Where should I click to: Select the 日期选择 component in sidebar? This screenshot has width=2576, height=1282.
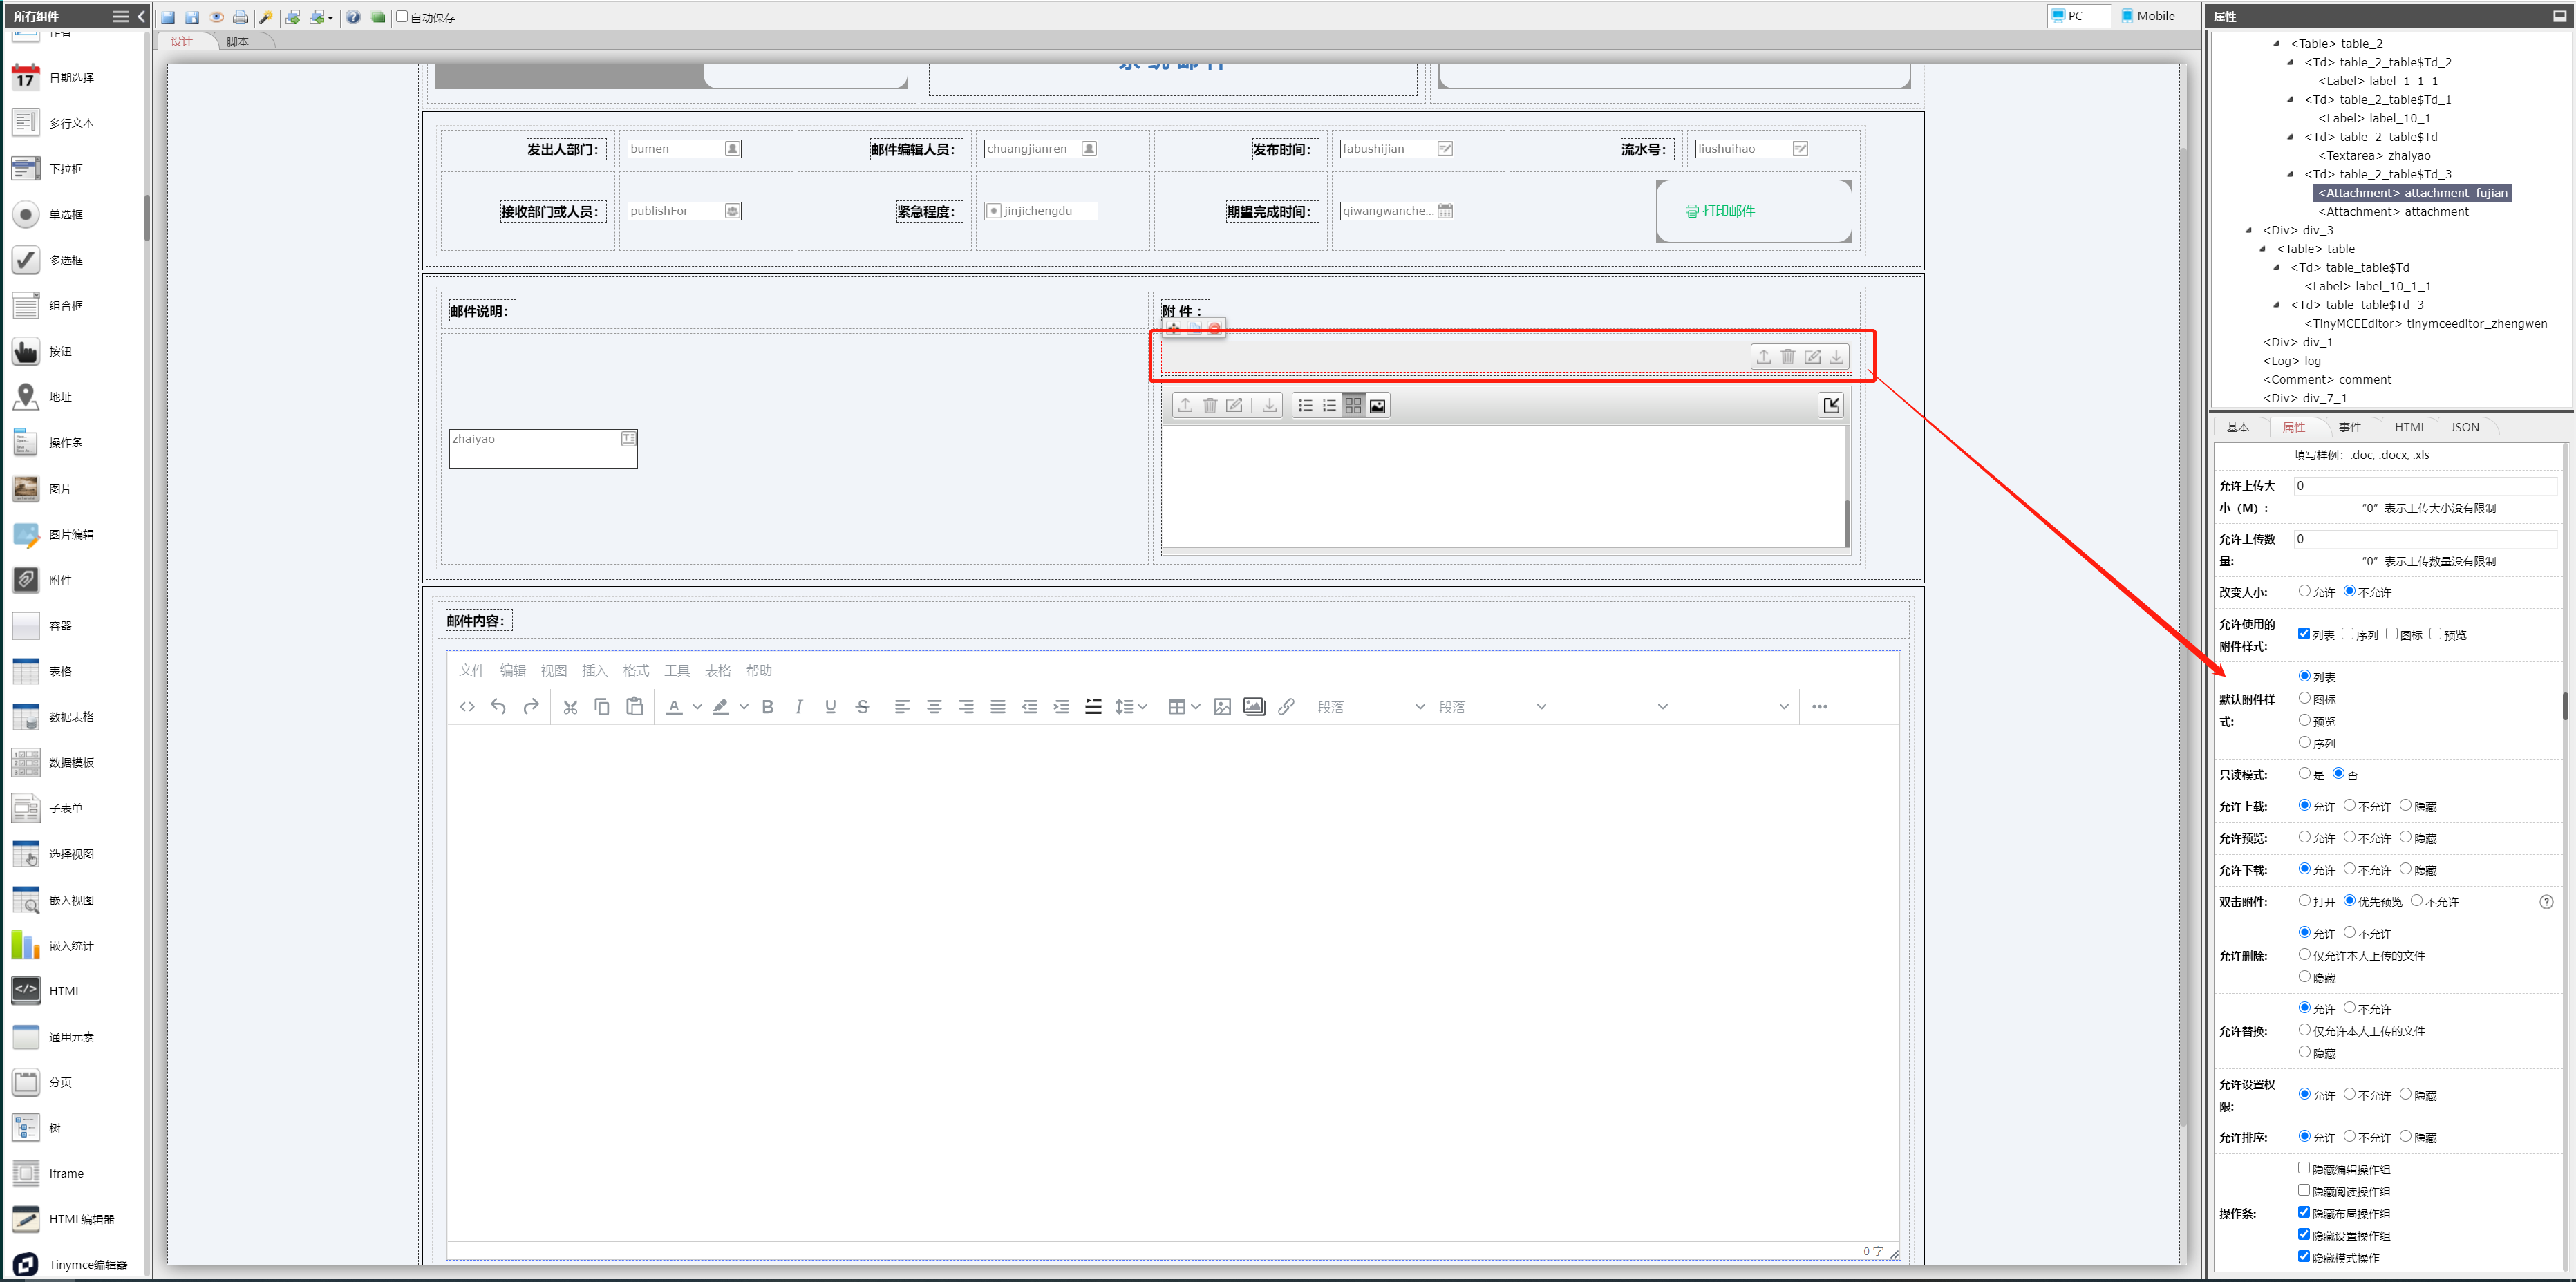click(x=70, y=77)
